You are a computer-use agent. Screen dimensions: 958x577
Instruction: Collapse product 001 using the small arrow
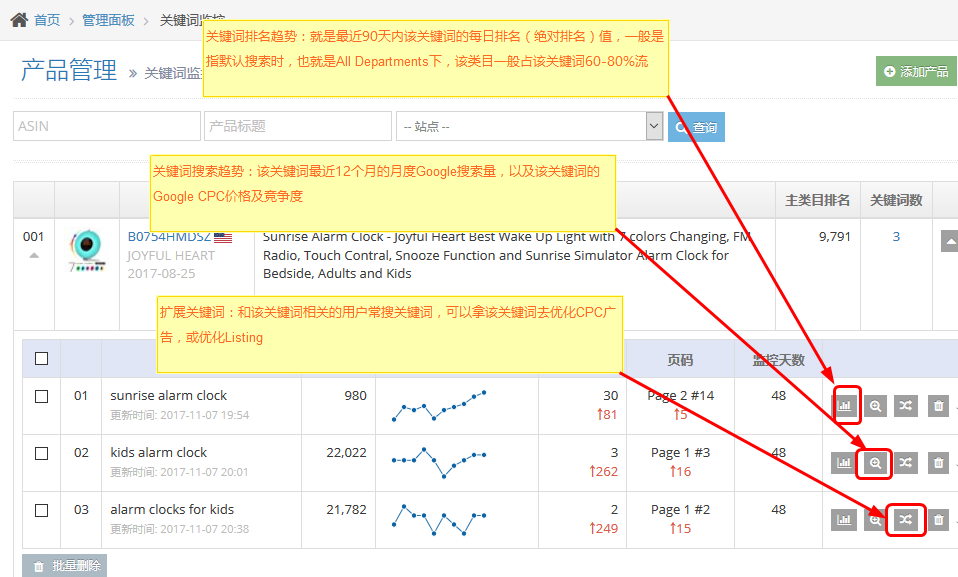pos(34,256)
